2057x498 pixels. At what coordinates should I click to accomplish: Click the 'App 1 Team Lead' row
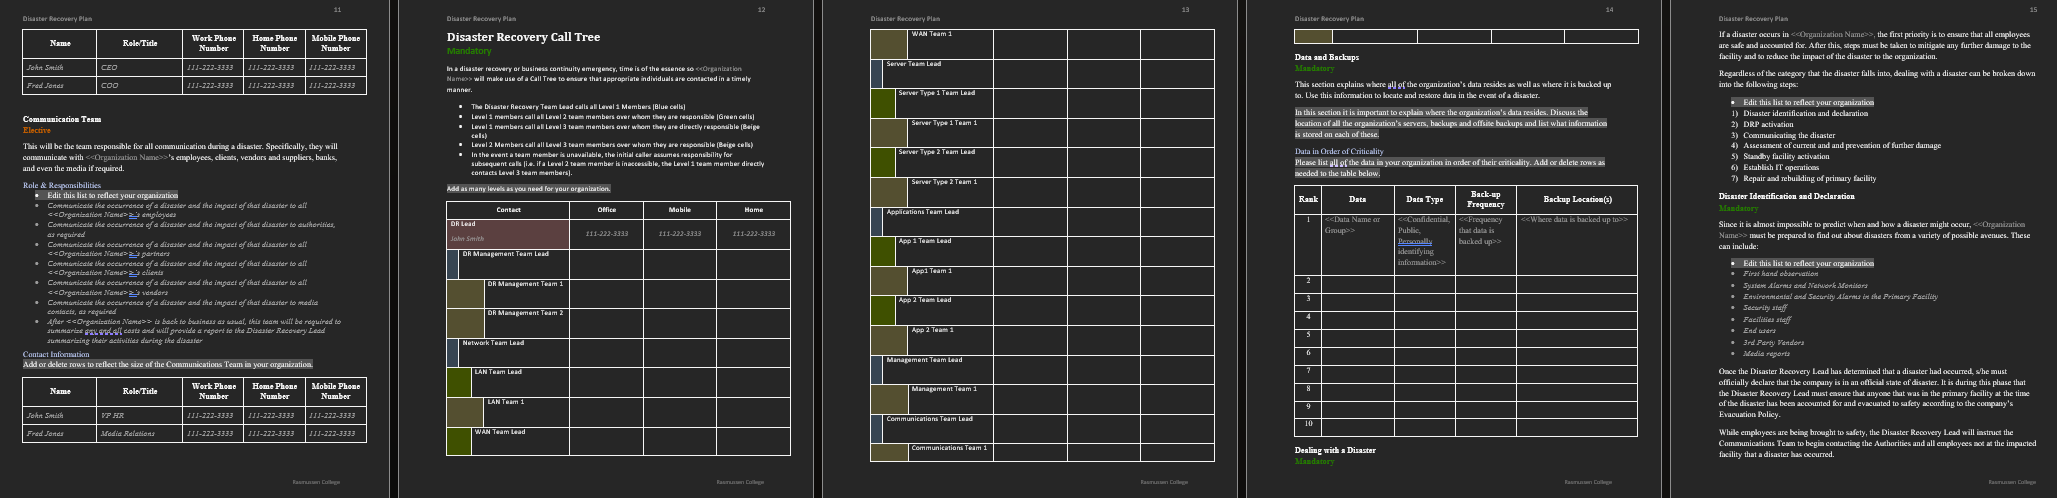(x=1042, y=251)
